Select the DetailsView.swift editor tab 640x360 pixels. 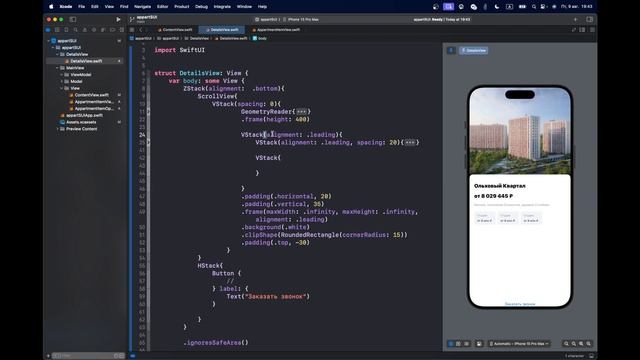[222, 30]
